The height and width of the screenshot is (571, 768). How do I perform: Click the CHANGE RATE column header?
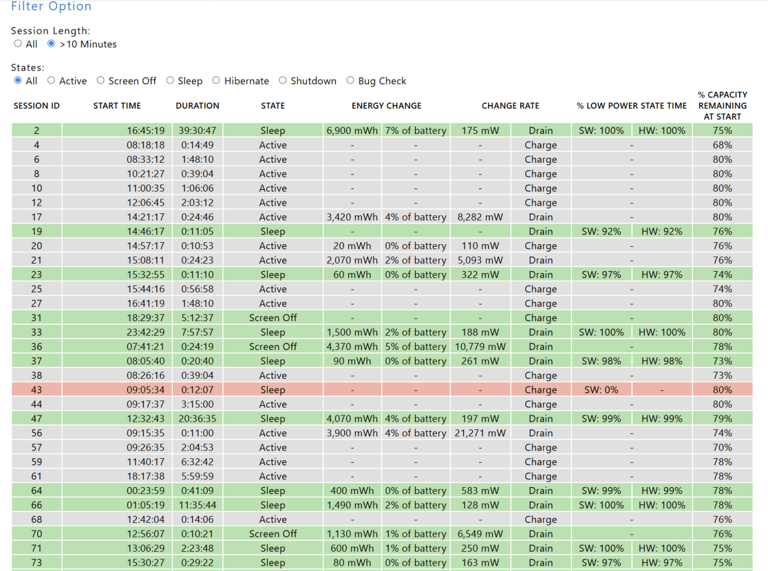(510, 106)
